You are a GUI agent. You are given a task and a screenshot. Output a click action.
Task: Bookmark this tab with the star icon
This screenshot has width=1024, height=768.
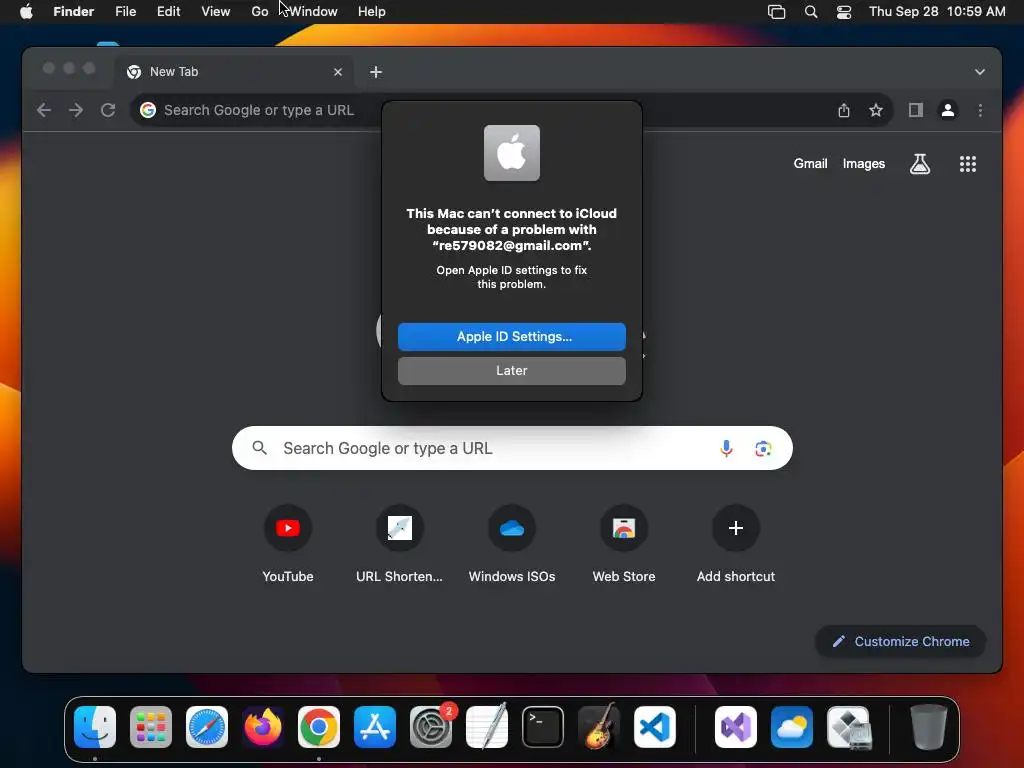(876, 110)
